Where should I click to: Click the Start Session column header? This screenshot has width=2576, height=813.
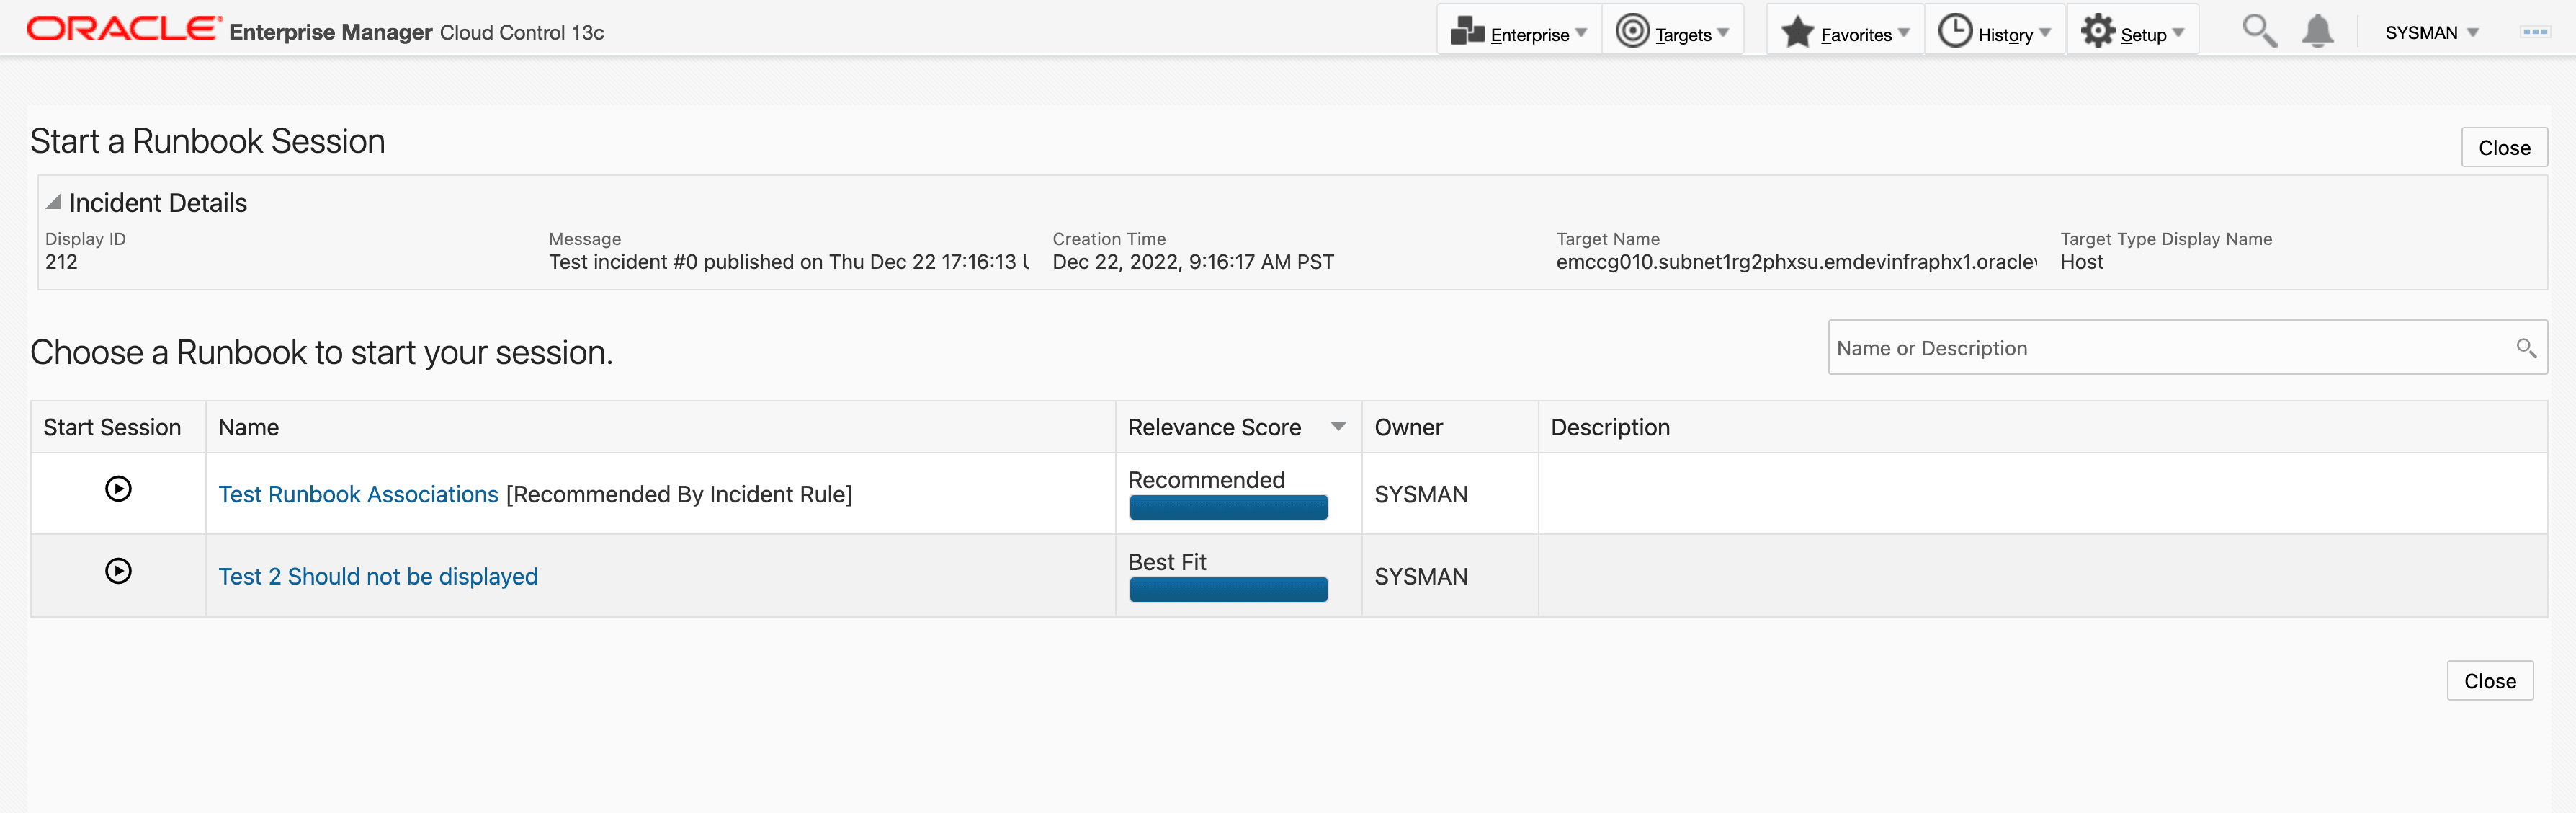(118, 427)
